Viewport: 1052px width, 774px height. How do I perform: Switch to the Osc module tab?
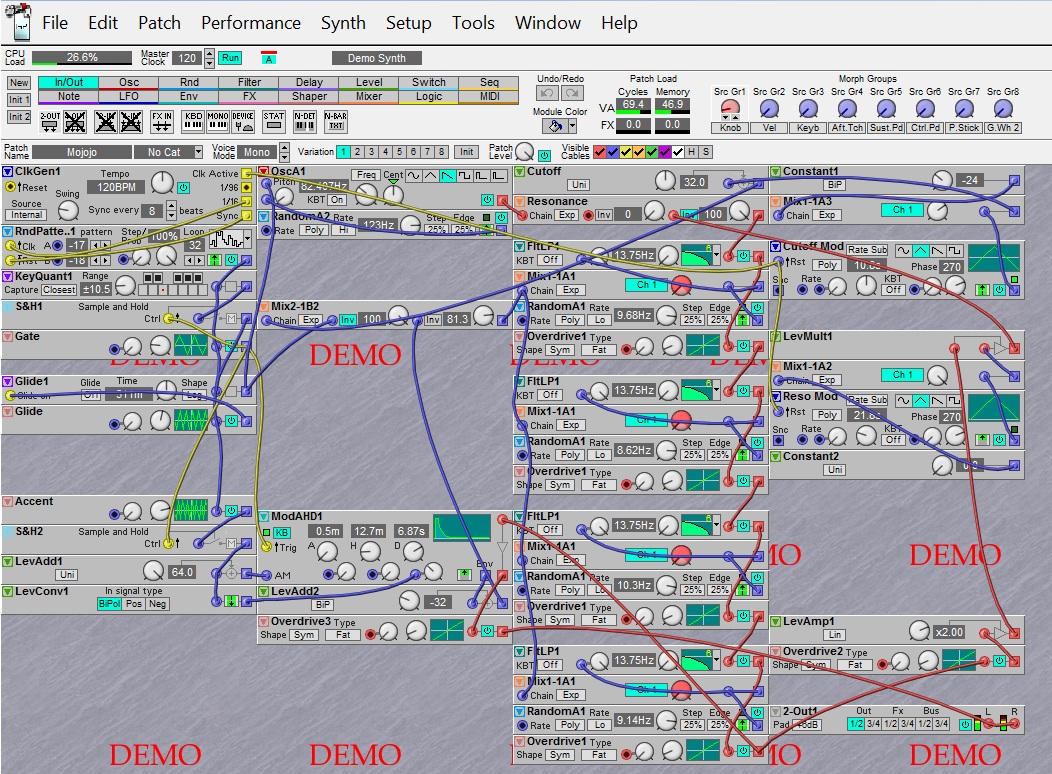129,82
